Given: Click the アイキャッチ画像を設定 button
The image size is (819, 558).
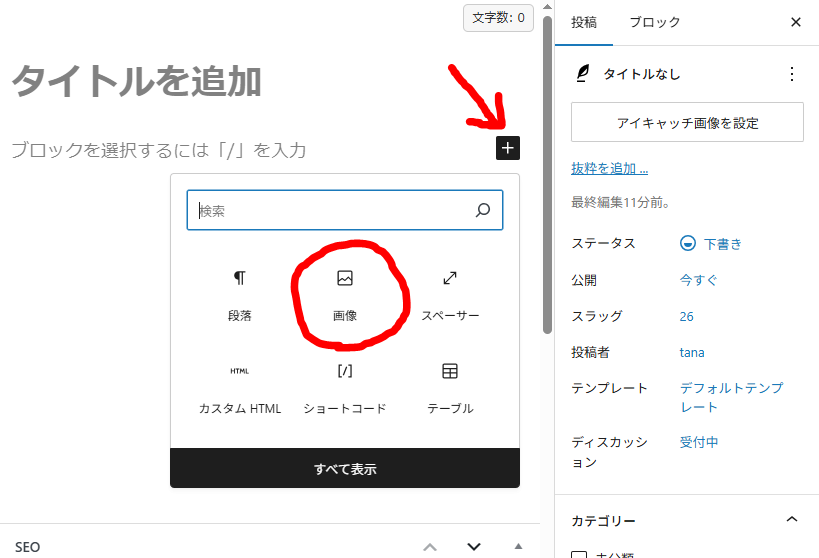Looking at the screenshot, I should point(687,123).
